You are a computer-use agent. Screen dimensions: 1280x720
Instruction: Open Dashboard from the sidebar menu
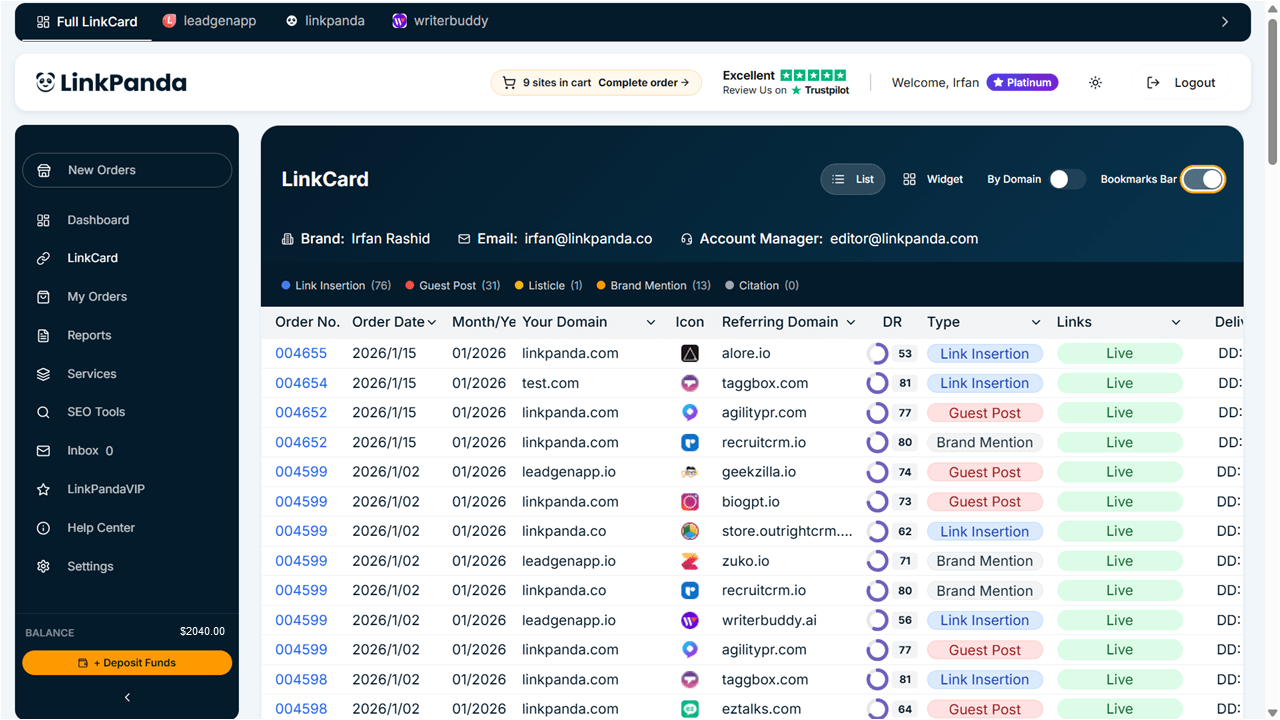pos(98,220)
